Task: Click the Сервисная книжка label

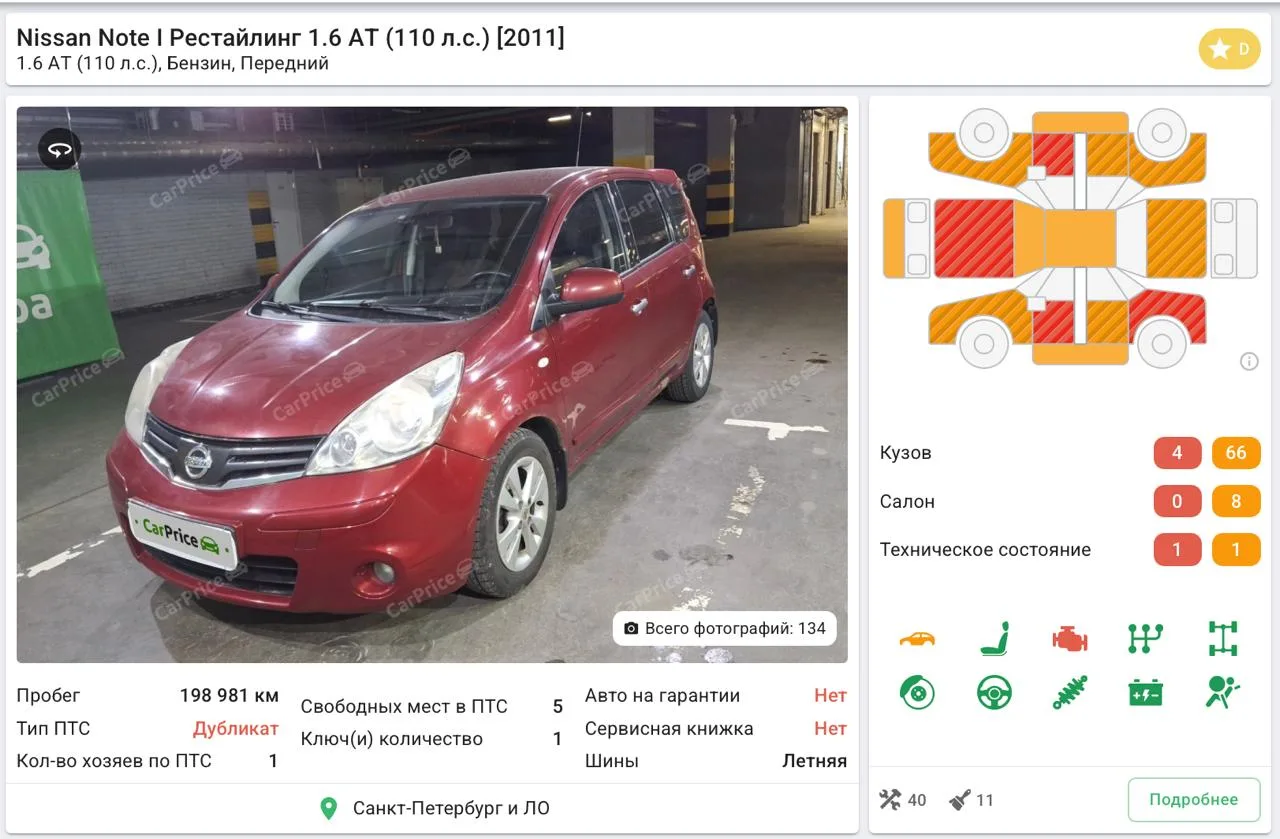Action: 669,728
